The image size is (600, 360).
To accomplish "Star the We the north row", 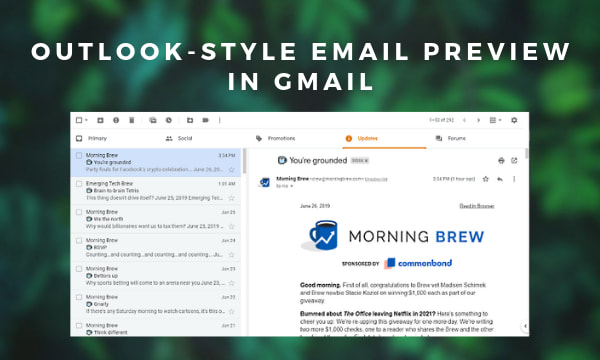I will click(x=232, y=226).
